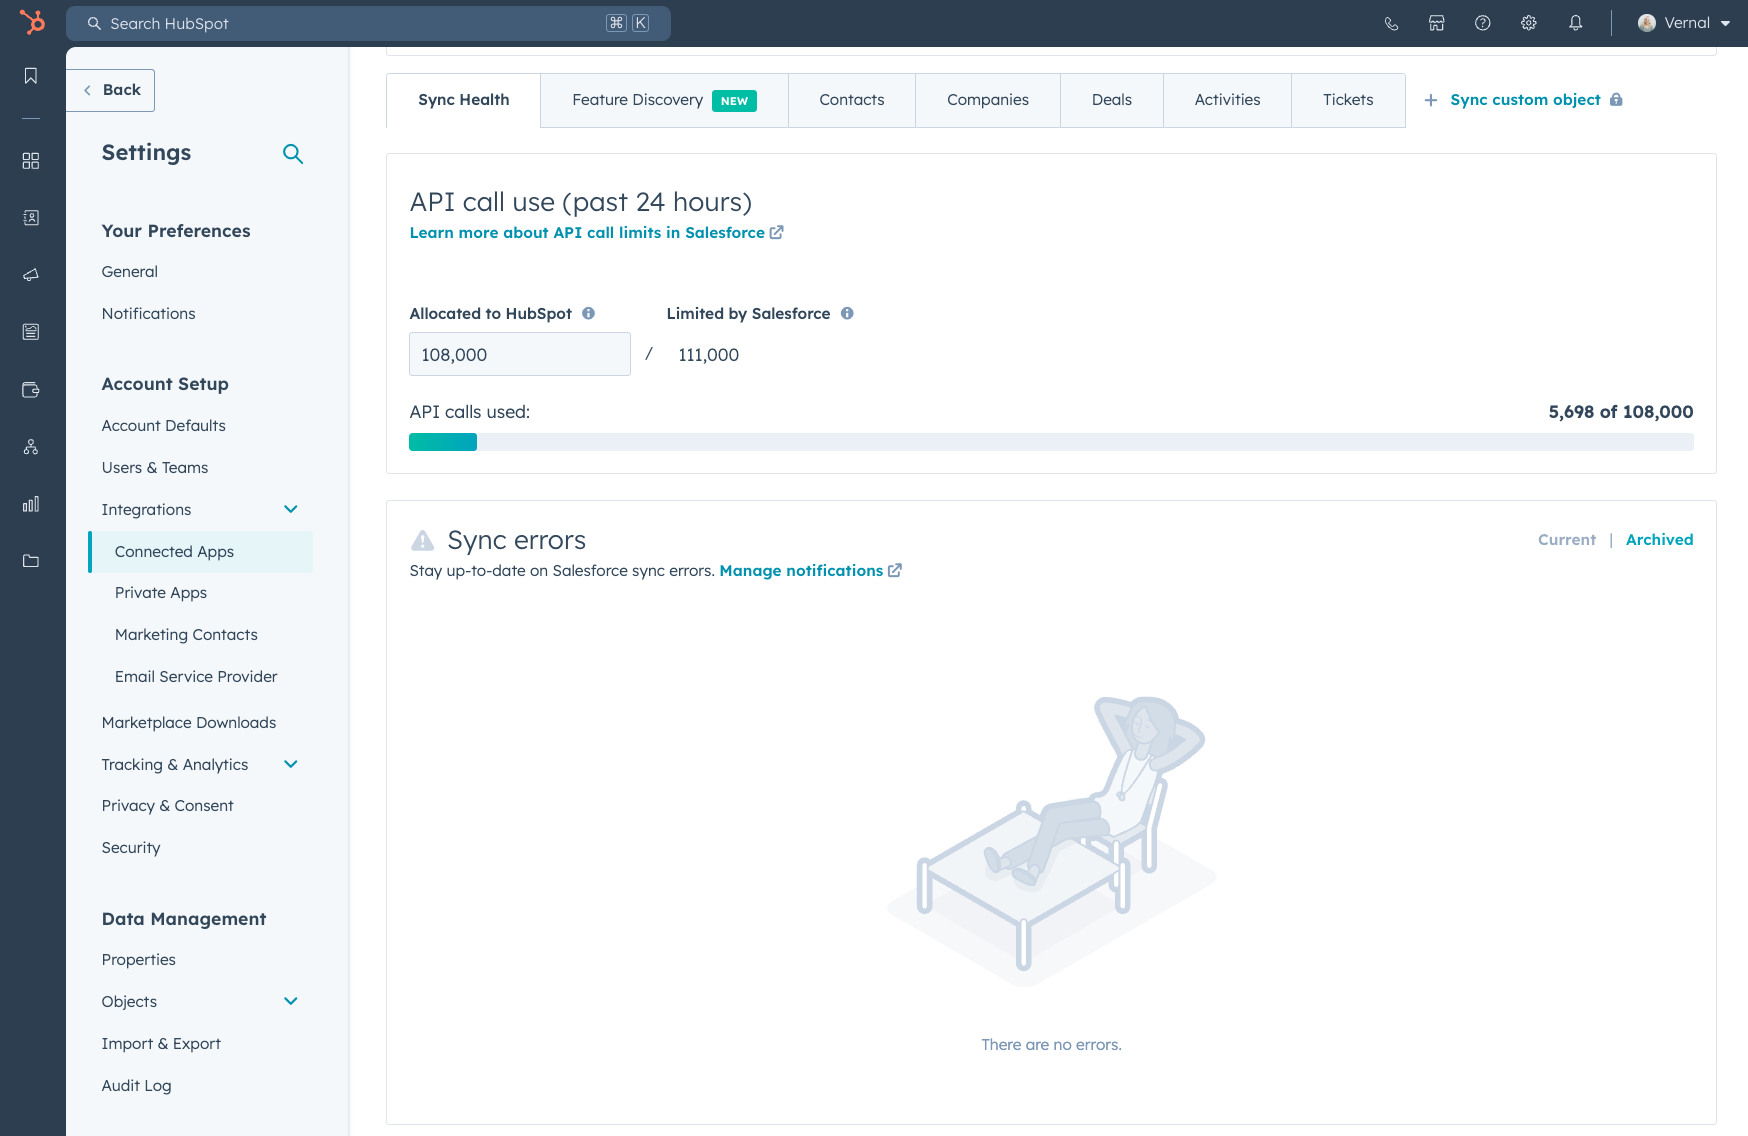
Task: Open the Companies tab
Action: coord(988,100)
